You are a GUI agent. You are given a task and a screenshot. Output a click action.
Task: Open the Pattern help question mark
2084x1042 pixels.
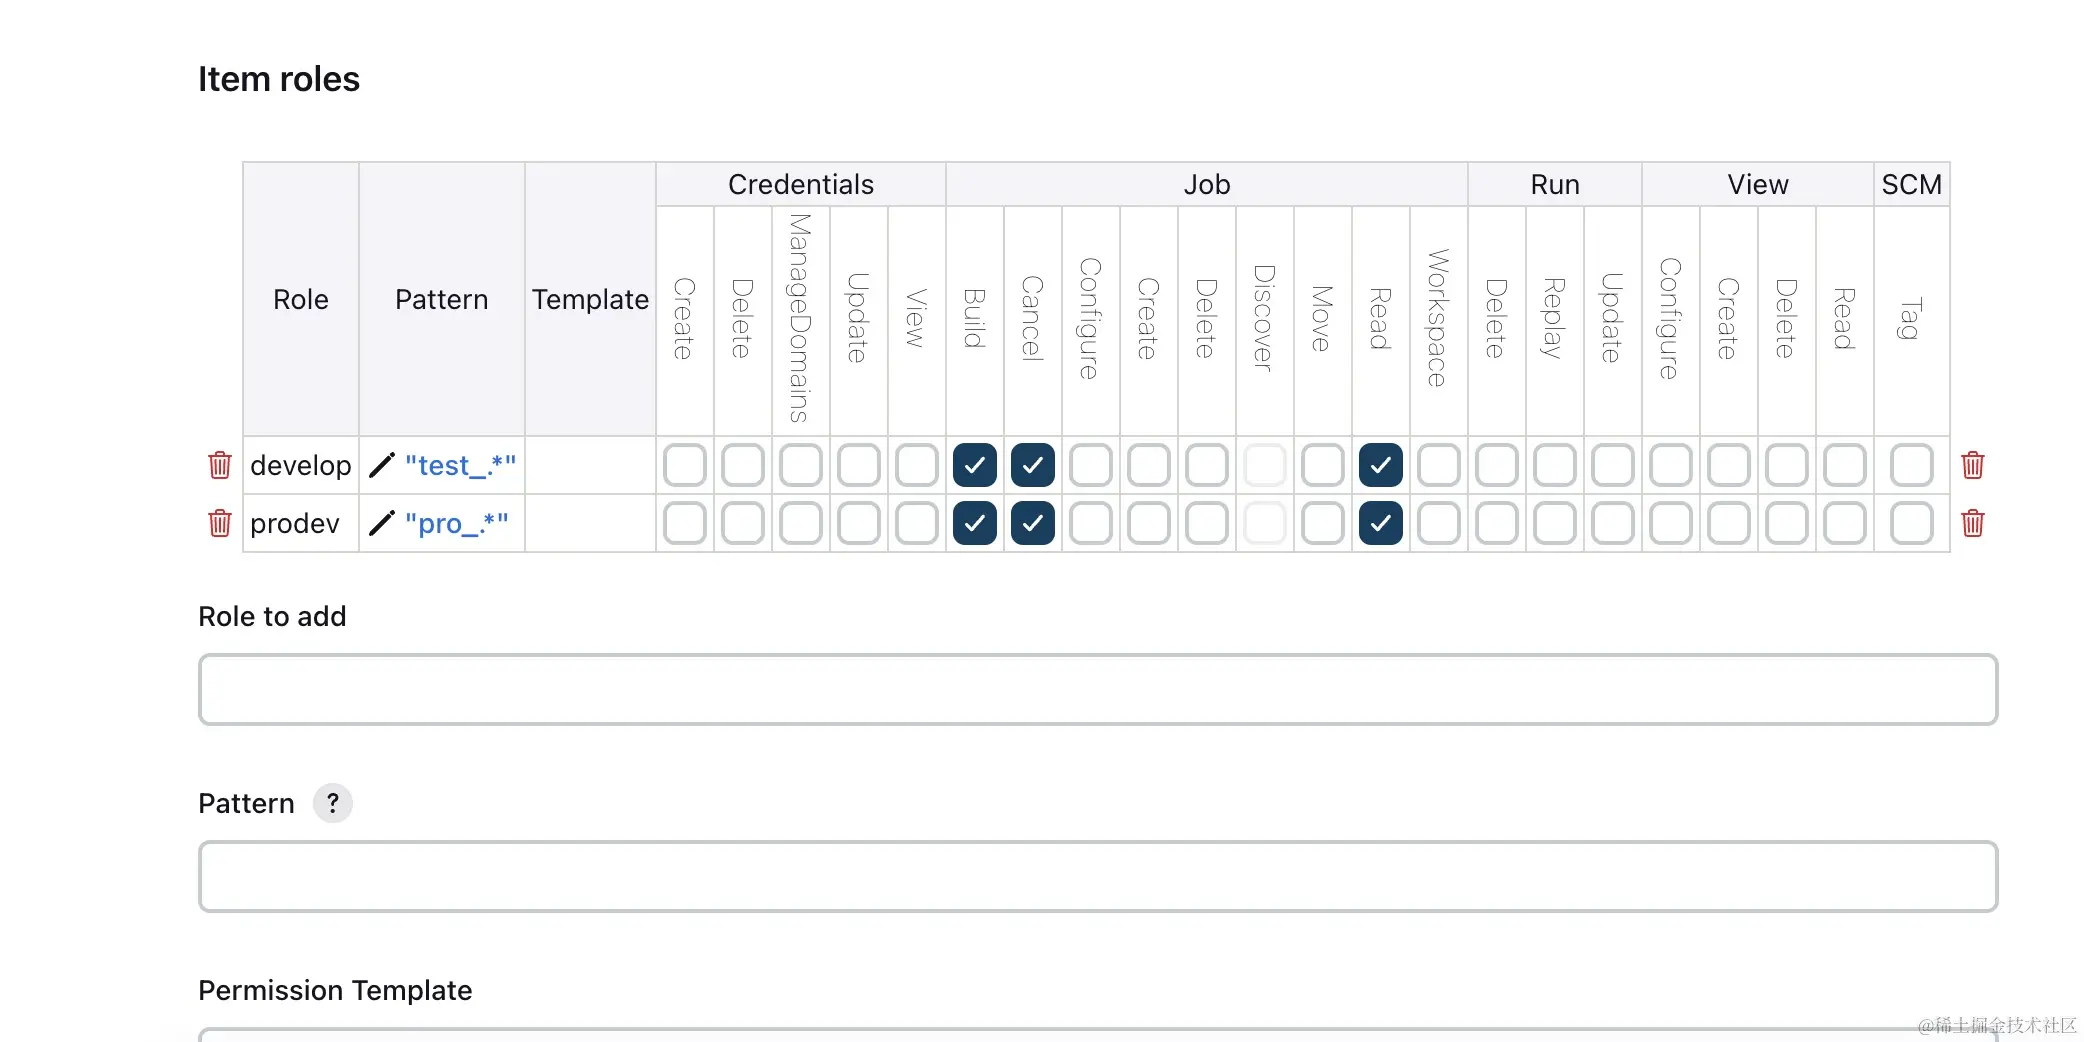point(333,803)
